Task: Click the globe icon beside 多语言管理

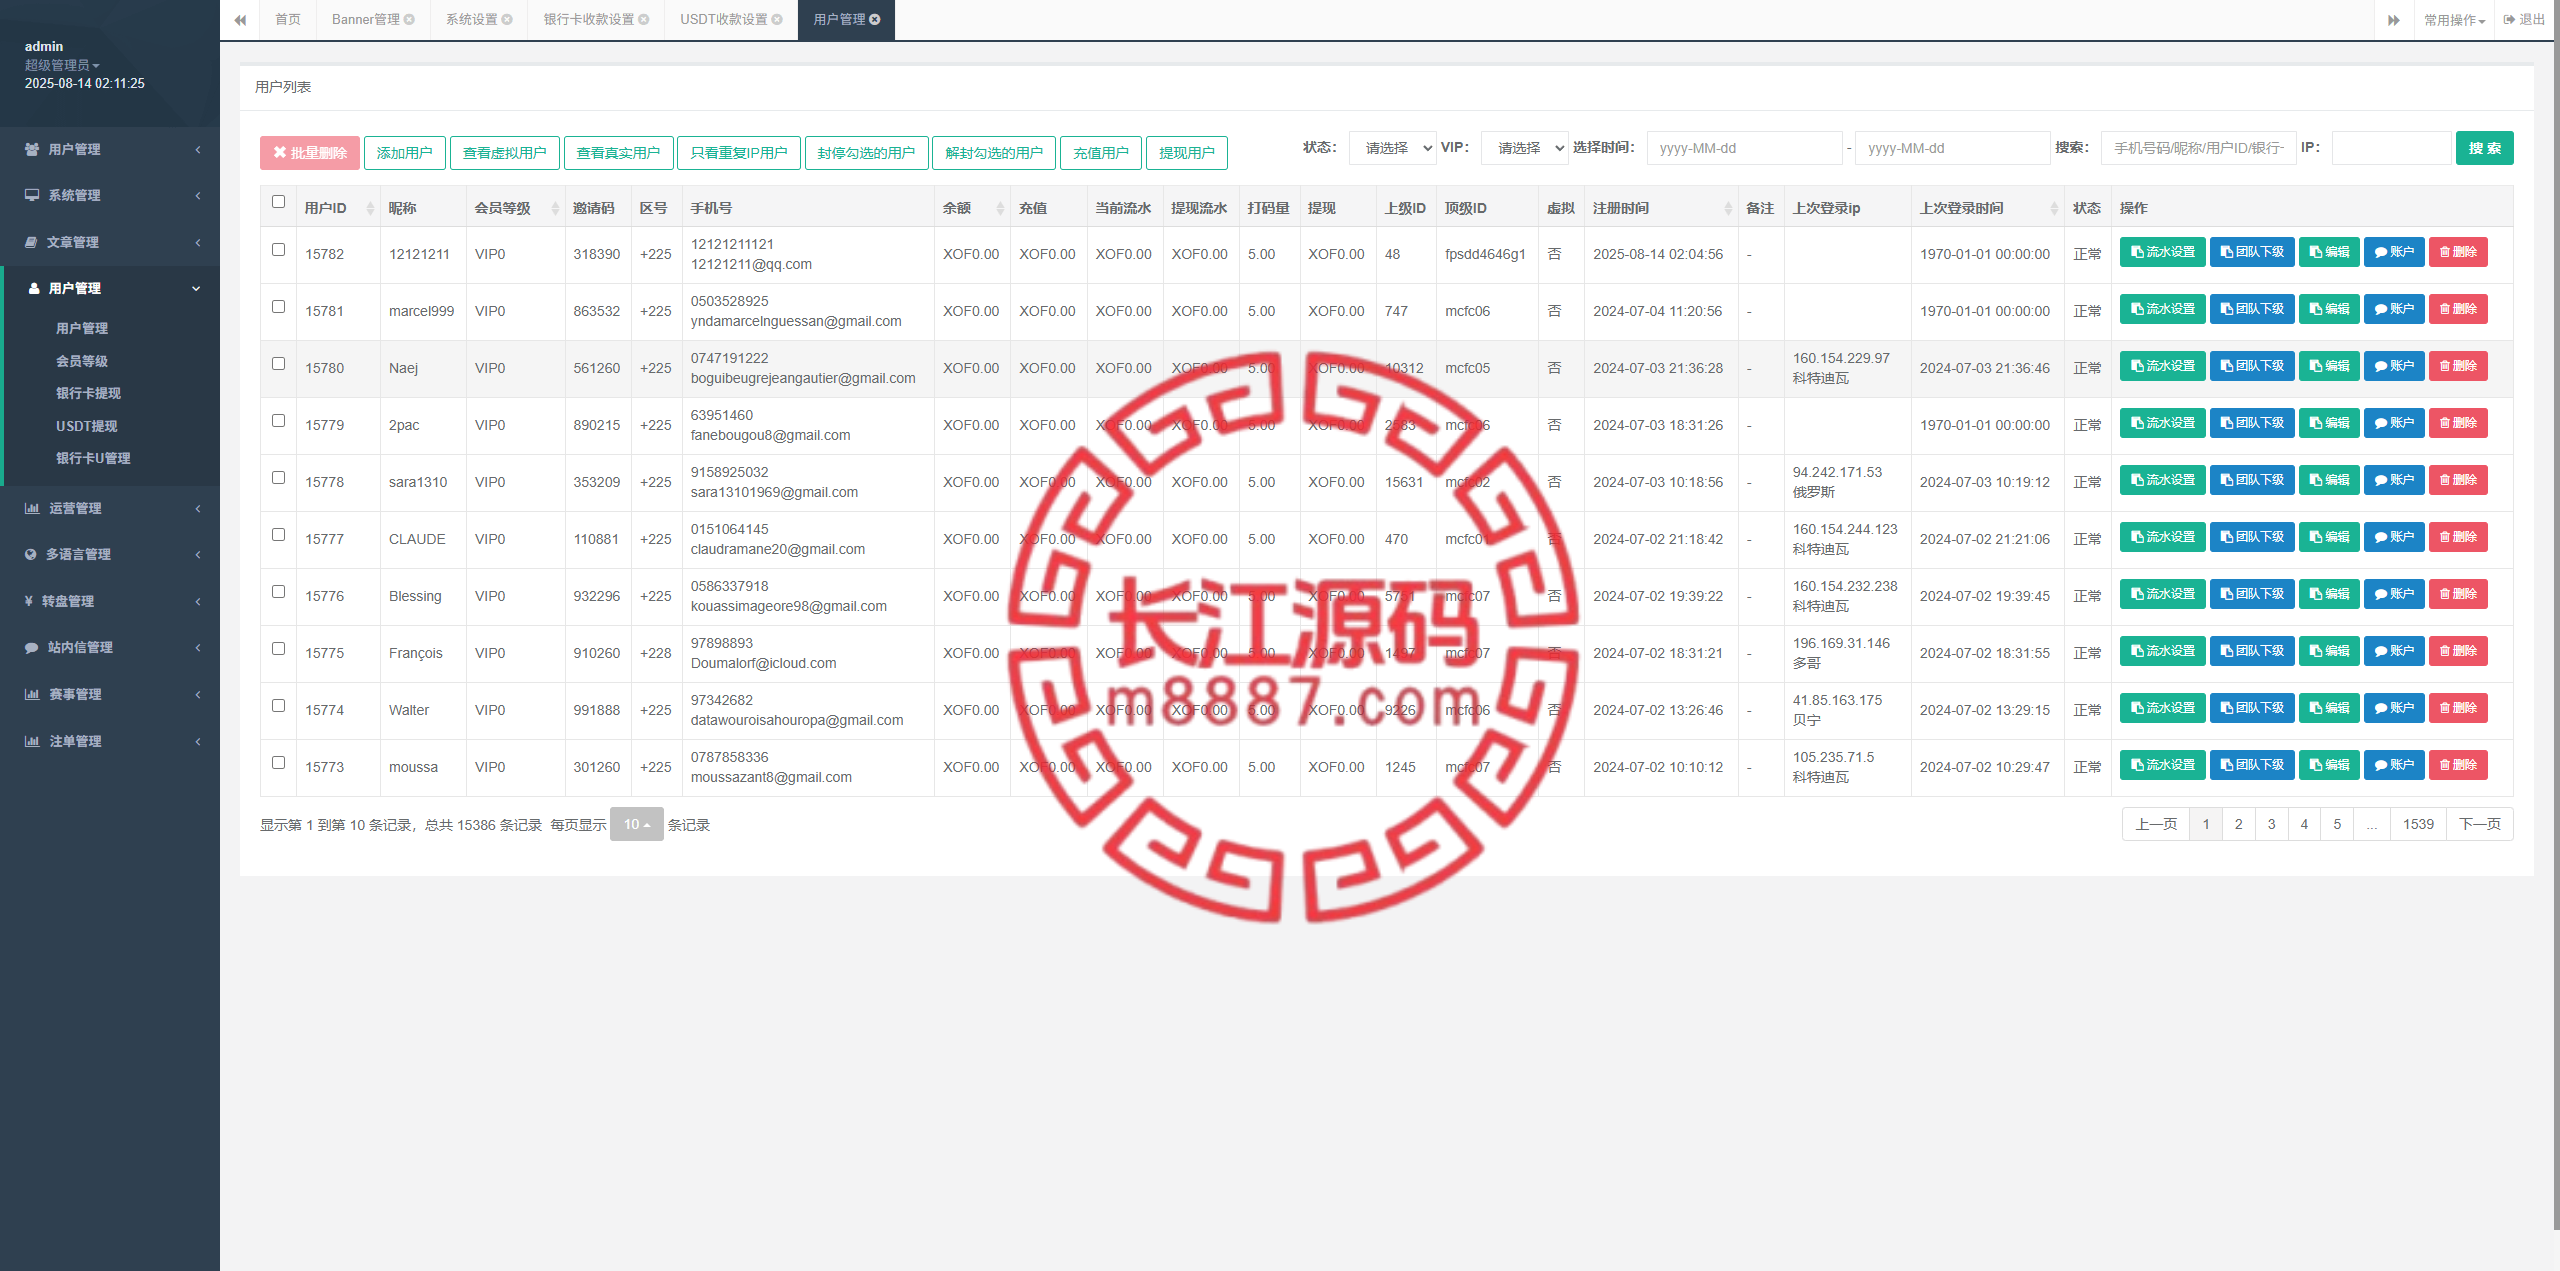Action: coord(31,554)
